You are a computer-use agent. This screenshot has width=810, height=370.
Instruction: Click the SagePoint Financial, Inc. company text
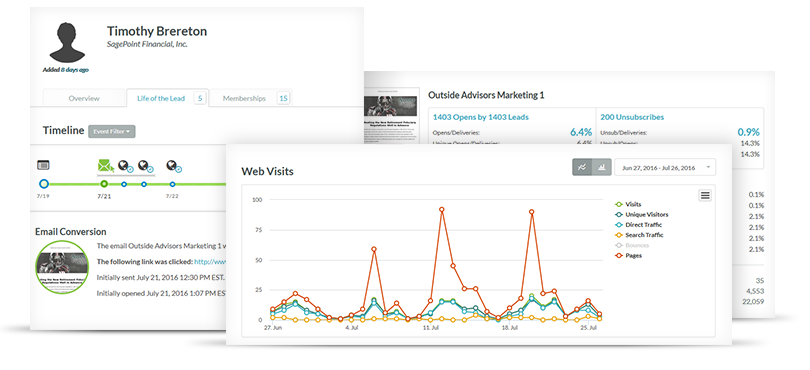[147, 44]
